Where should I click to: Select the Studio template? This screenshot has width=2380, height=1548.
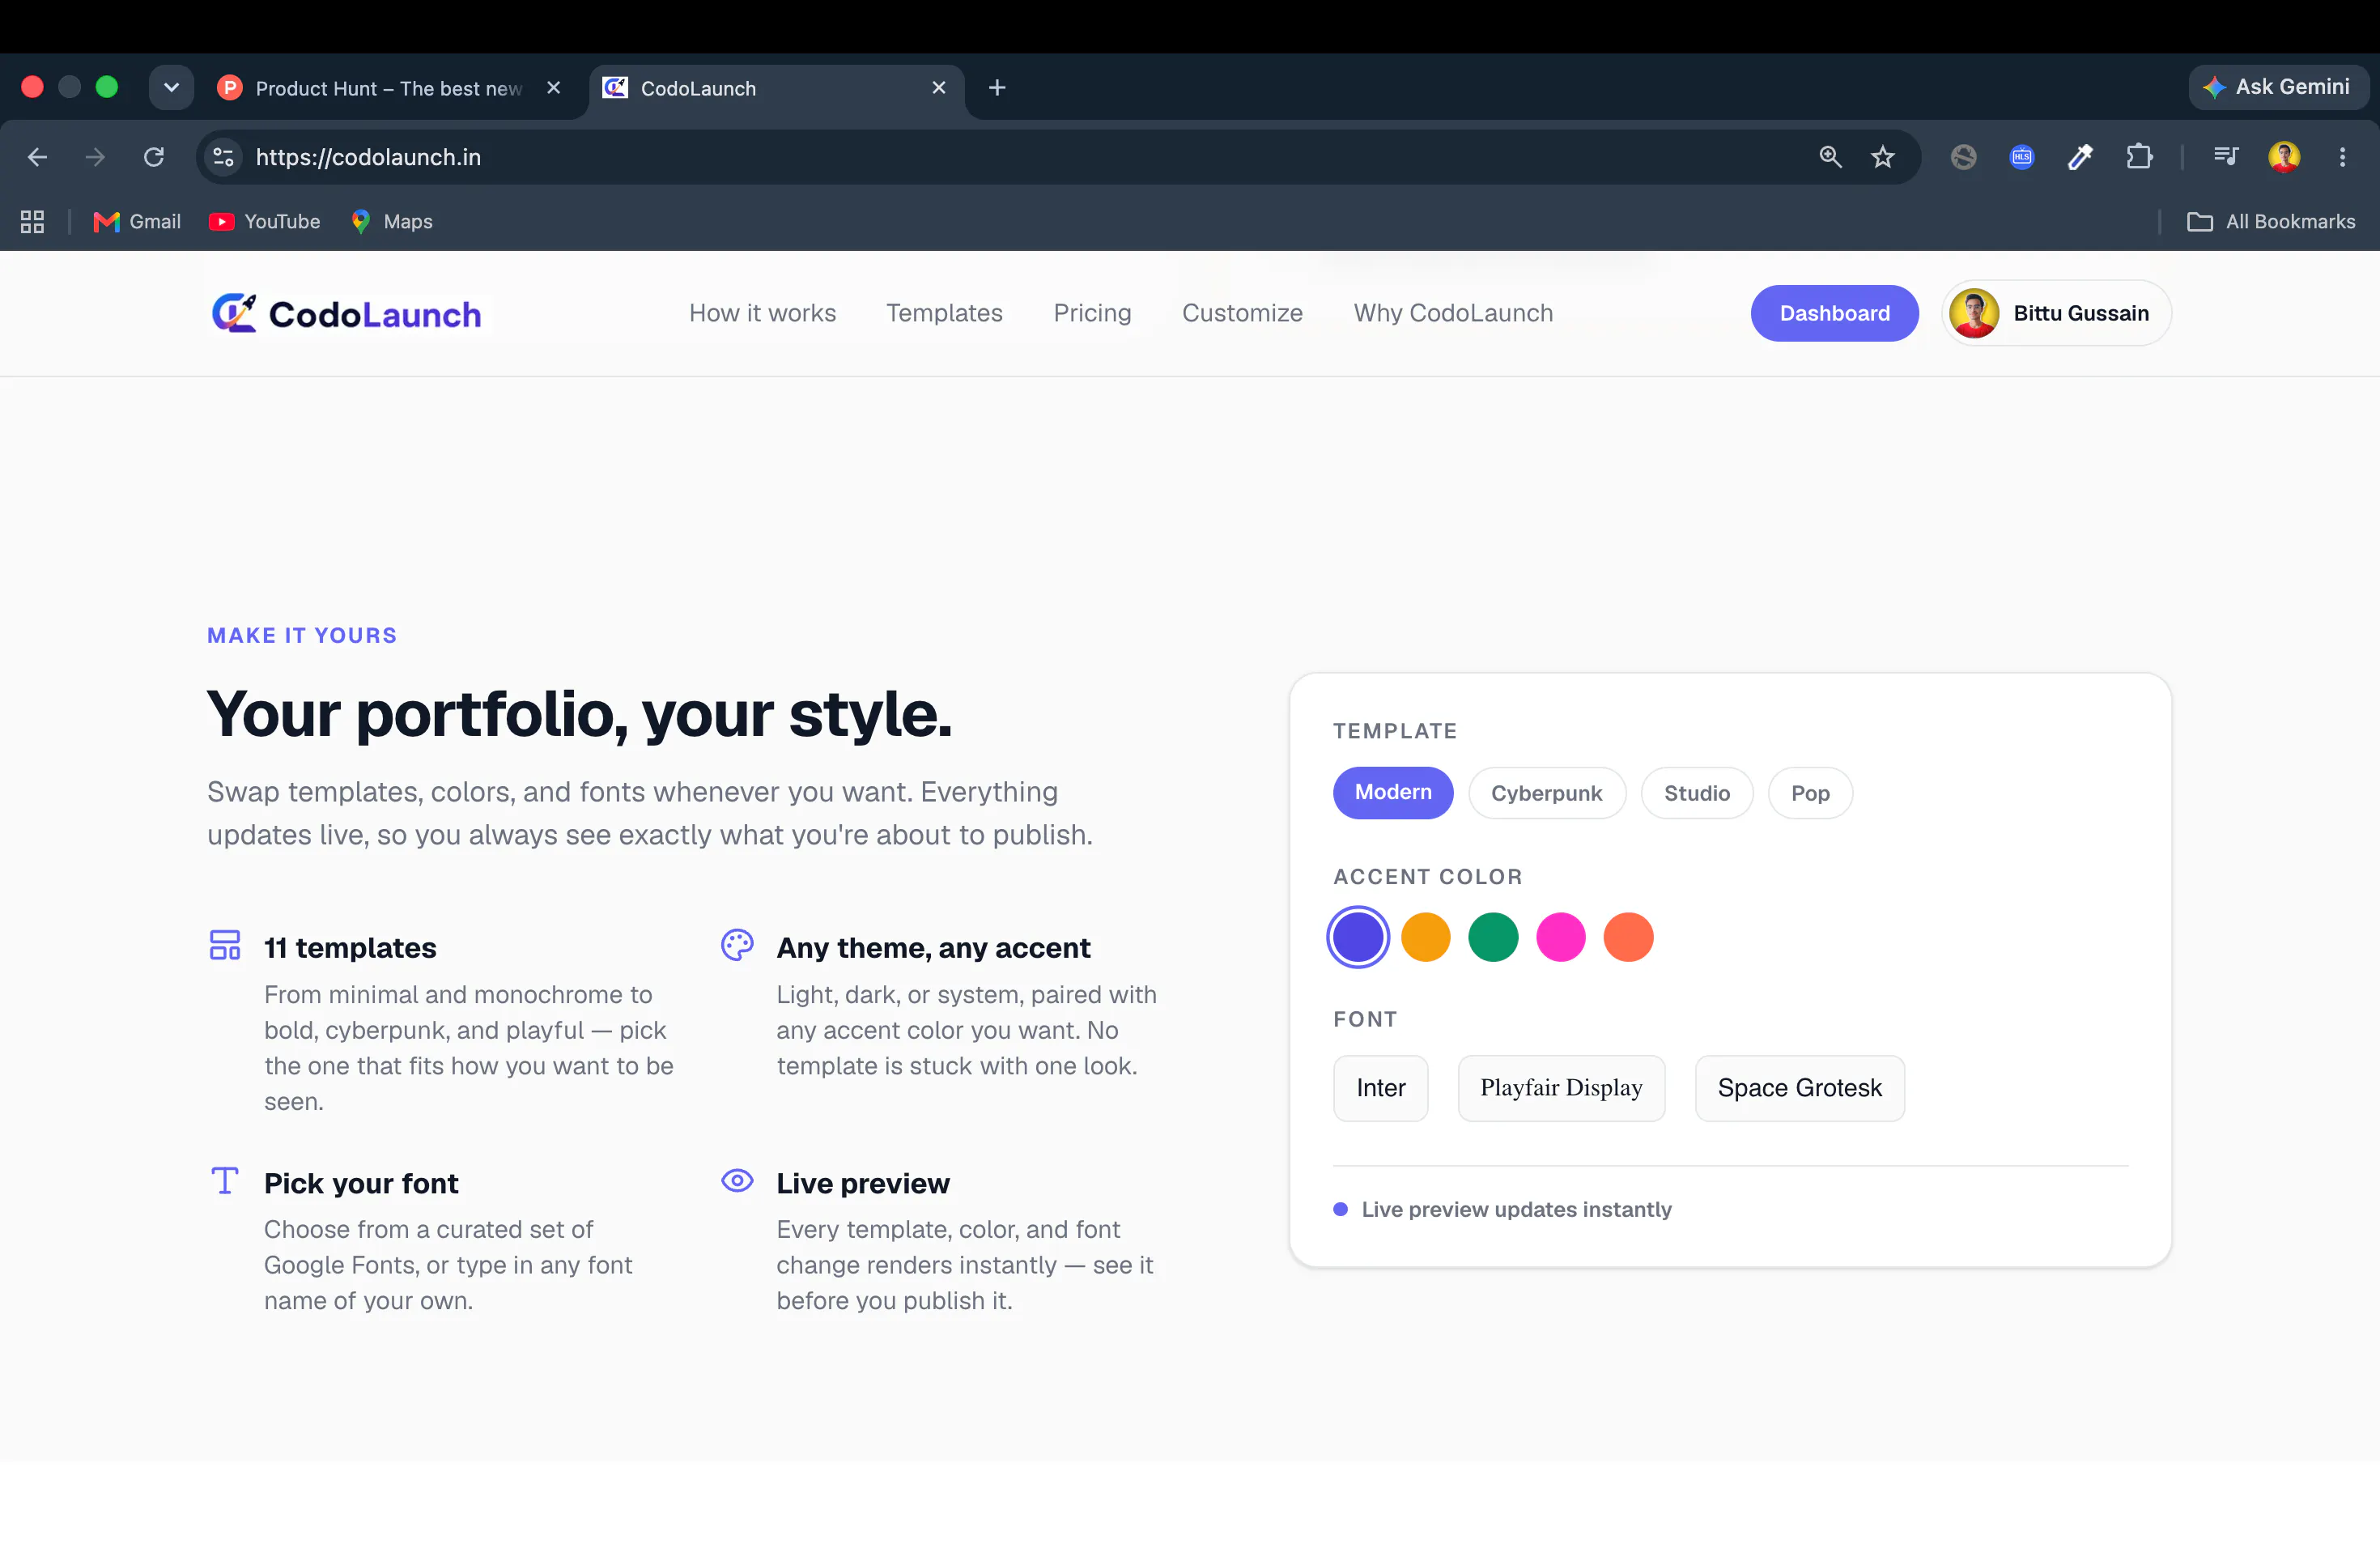pyautogui.click(x=1696, y=793)
